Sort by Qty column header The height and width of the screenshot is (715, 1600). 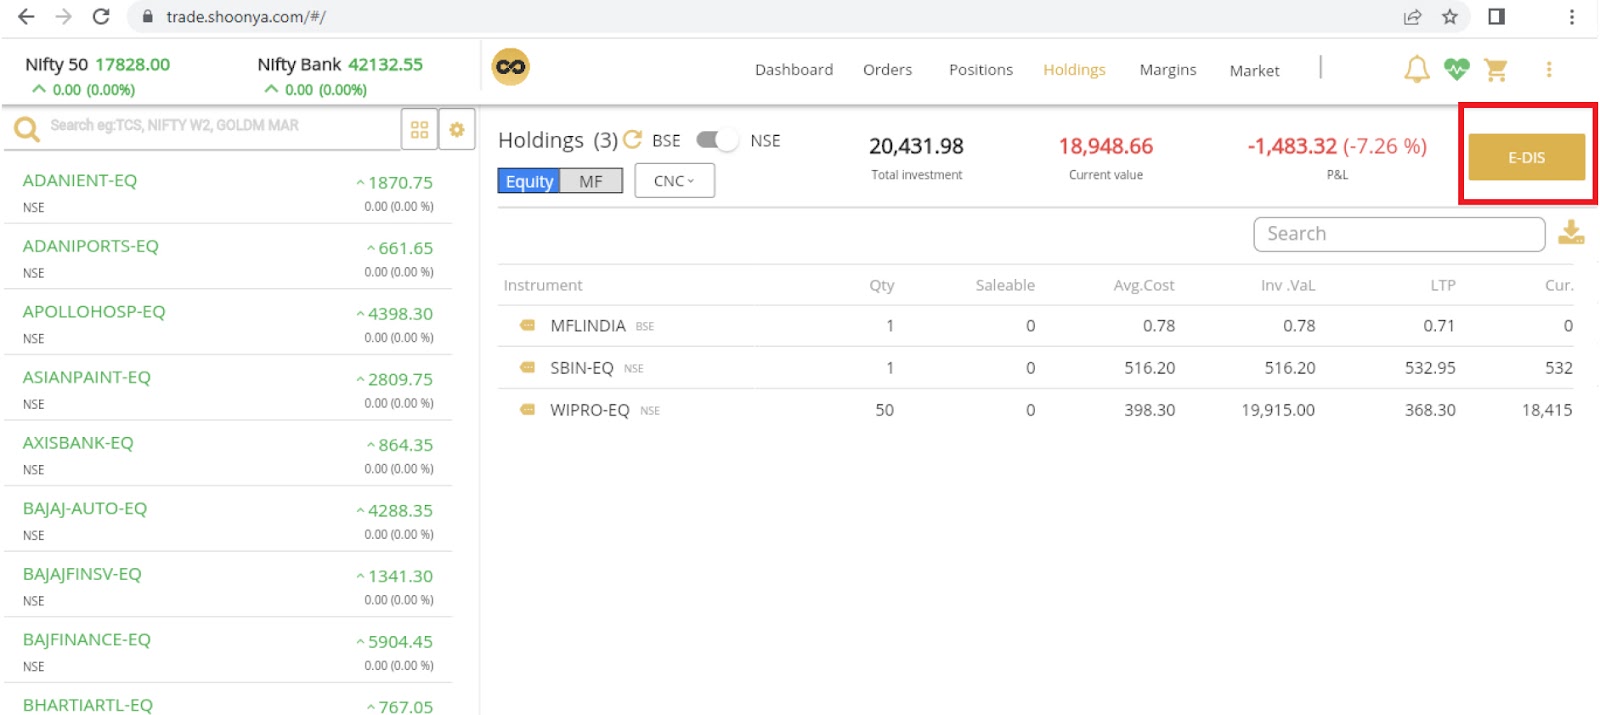[881, 285]
